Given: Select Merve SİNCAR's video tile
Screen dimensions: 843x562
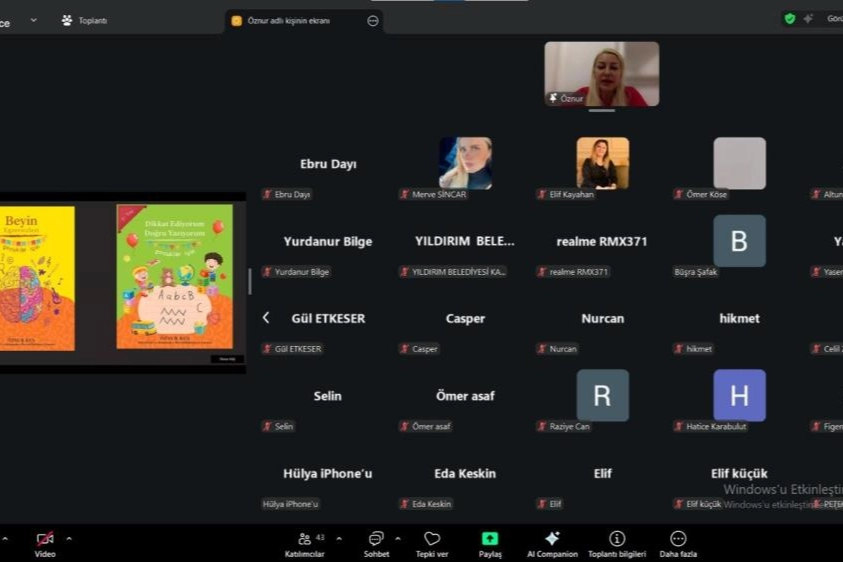Looking at the screenshot, I should 465,164.
